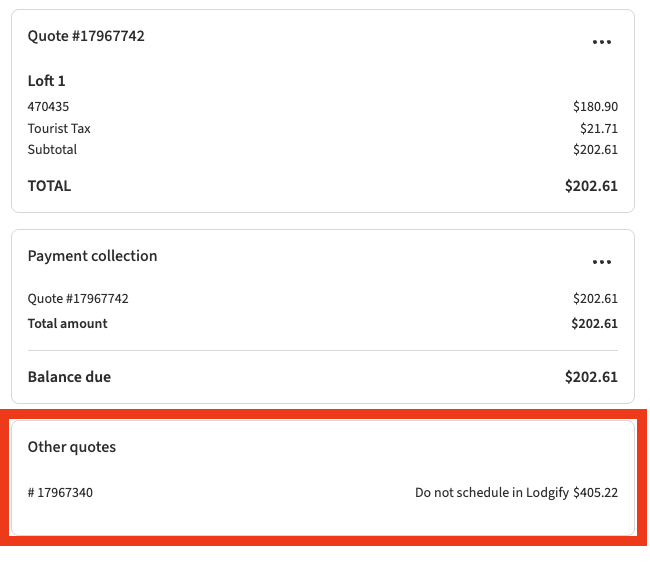Click the Payment collection heading
The height and width of the screenshot is (562, 650).
92,256
